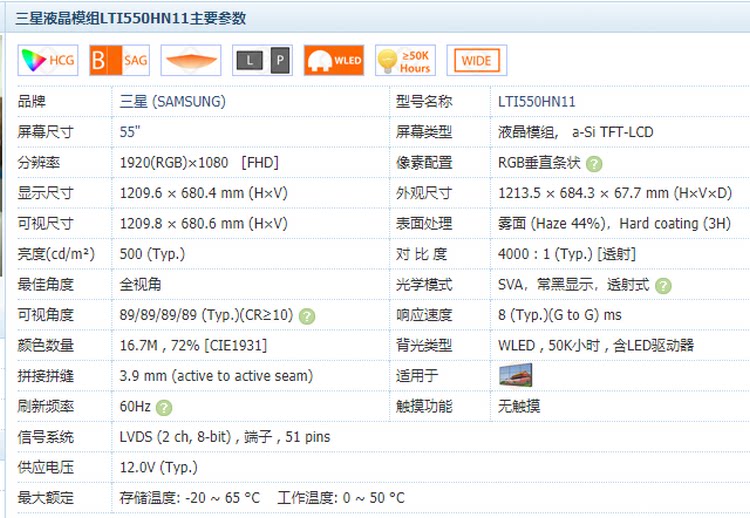Screen dimensions: 750x518
Task: Click the 12.0V (Typ.) supply voltage value
Action: [159, 467]
